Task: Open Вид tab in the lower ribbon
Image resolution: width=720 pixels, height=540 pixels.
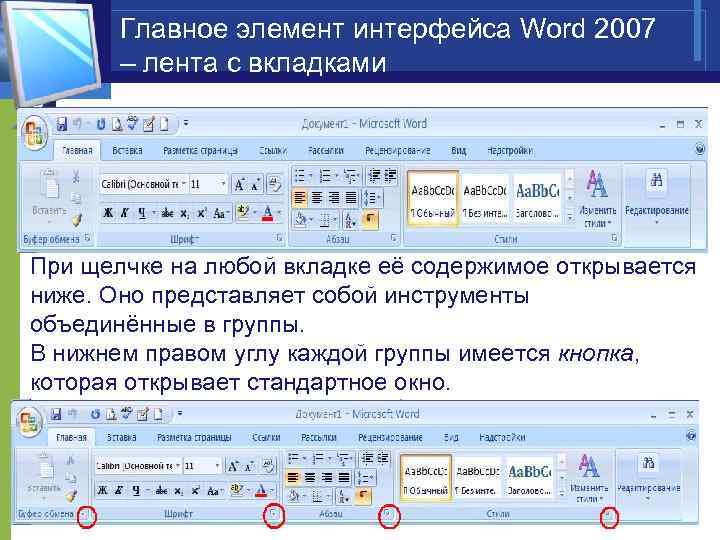Action: [x=451, y=438]
